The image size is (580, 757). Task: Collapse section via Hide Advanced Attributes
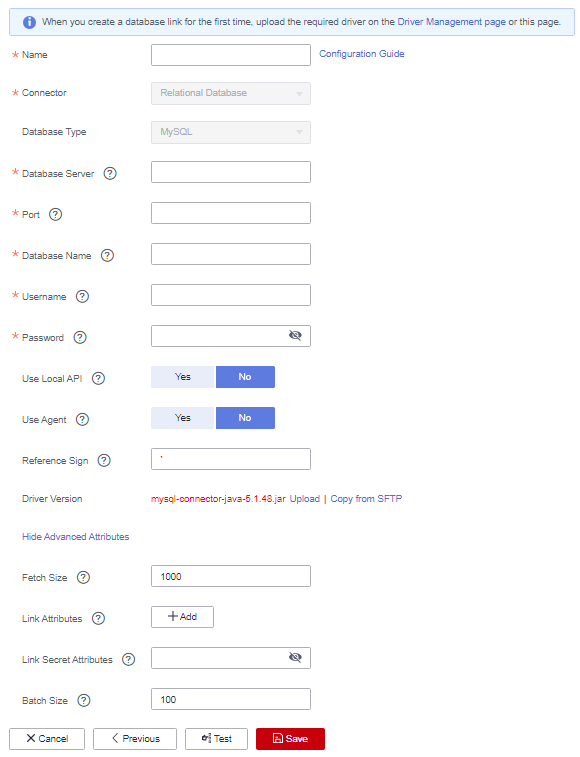76,537
